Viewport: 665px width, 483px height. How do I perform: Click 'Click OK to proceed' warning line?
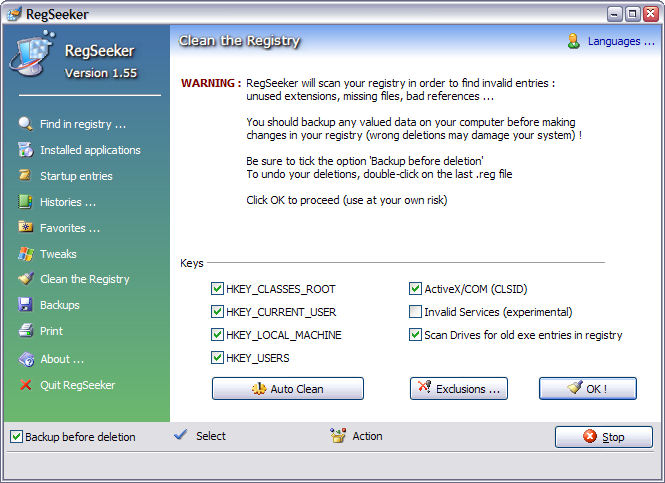[346, 200]
